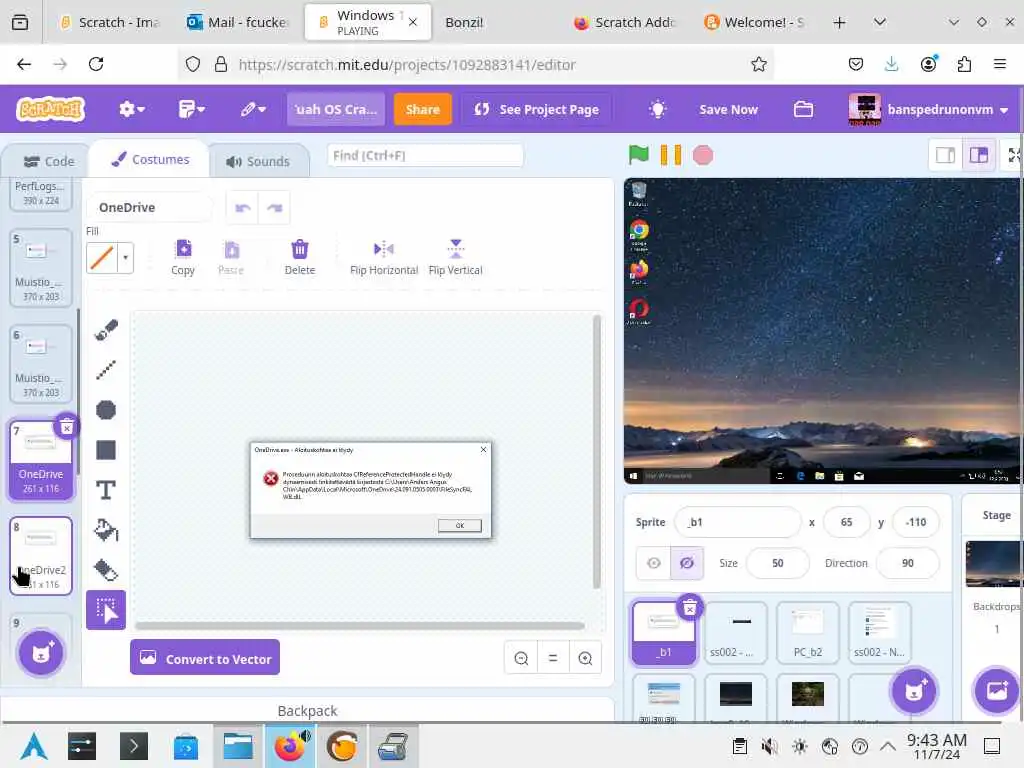Viewport: 1024px width, 768px height.
Task: Reset canvas zoom to default
Action: tap(553, 658)
